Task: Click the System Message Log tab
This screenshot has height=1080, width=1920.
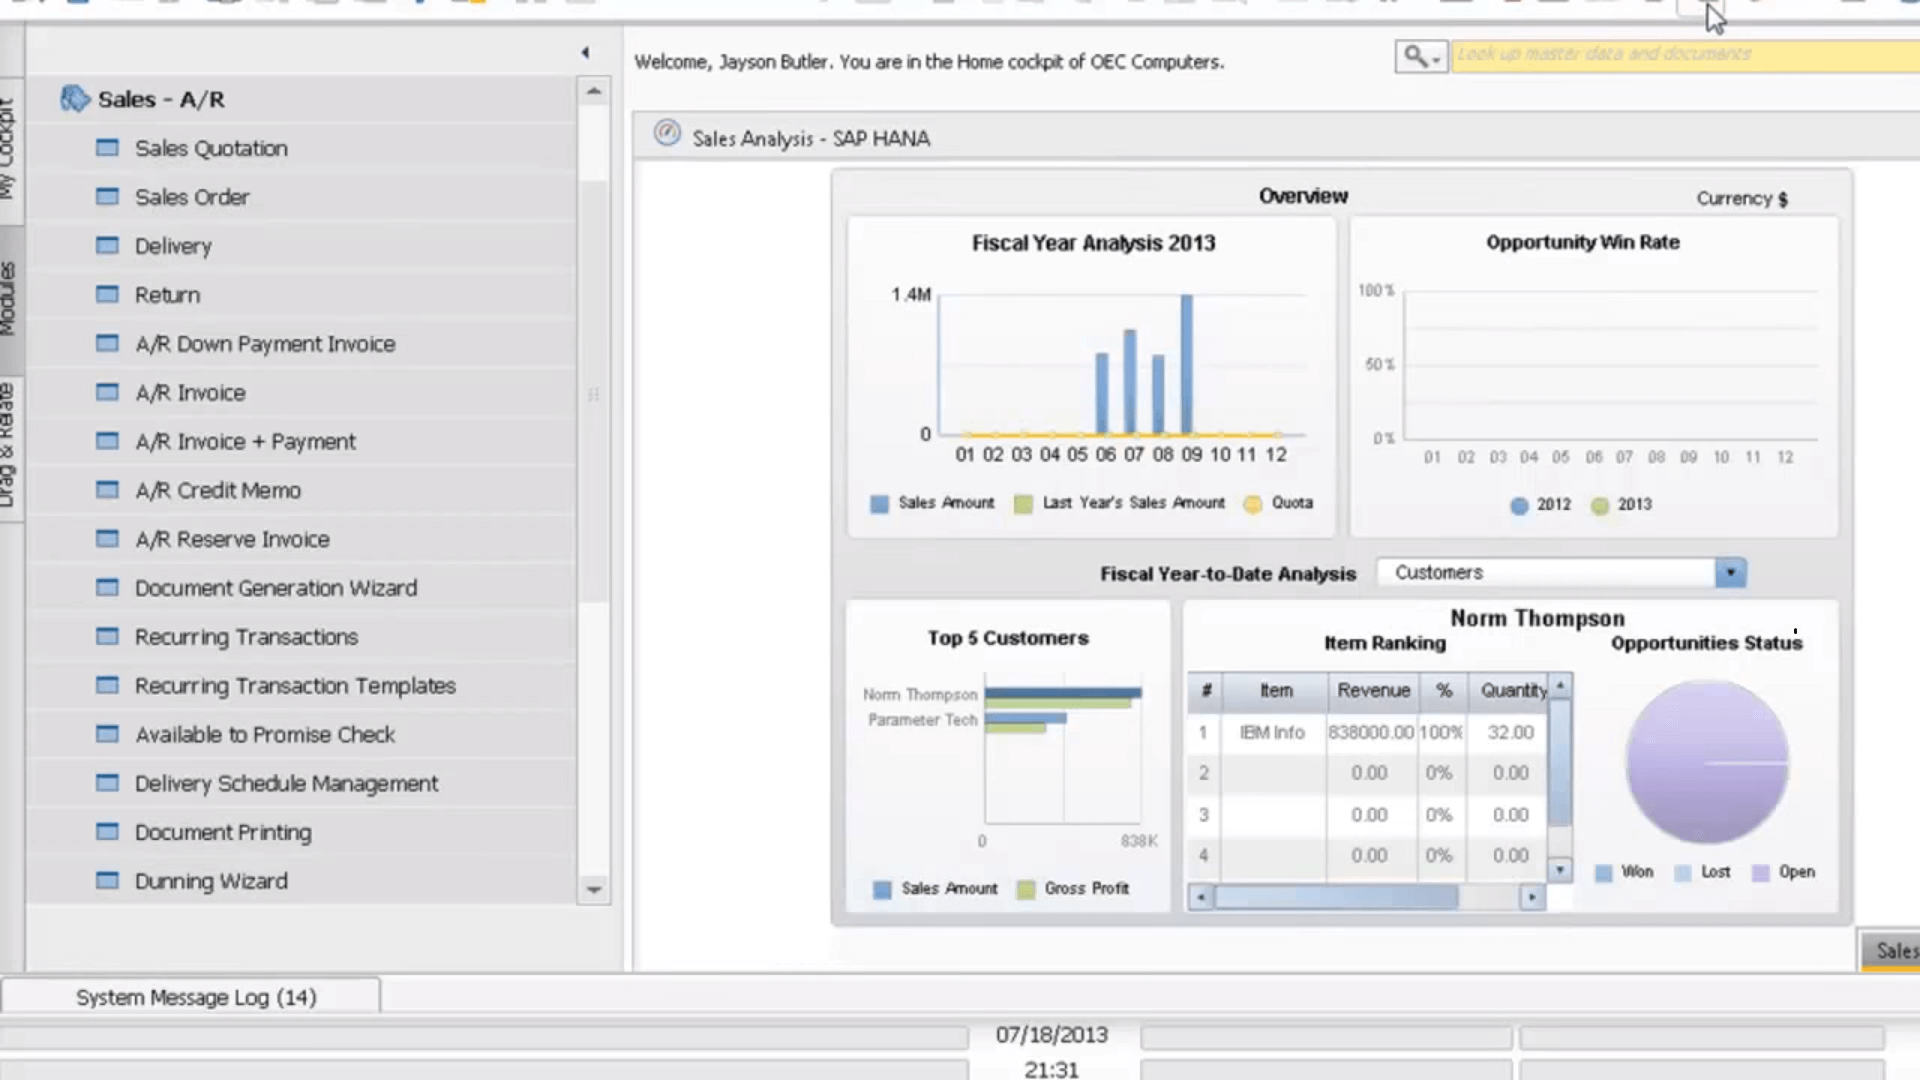Action: point(194,997)
